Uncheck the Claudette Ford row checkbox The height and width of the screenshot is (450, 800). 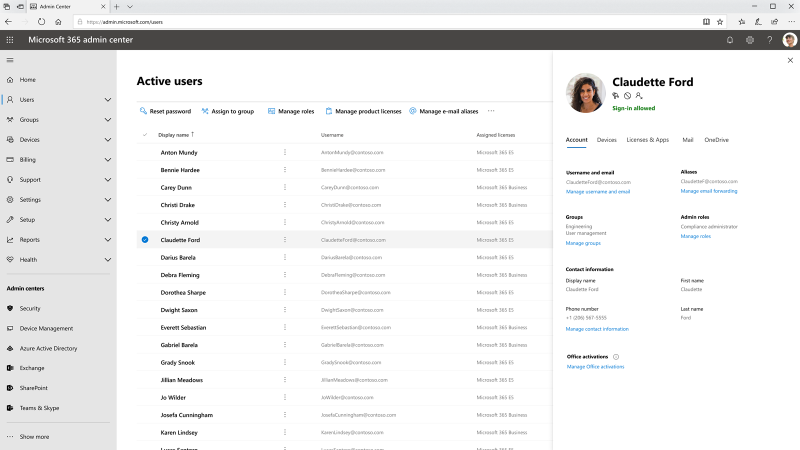pyautogui.click(x=145, y=240)
